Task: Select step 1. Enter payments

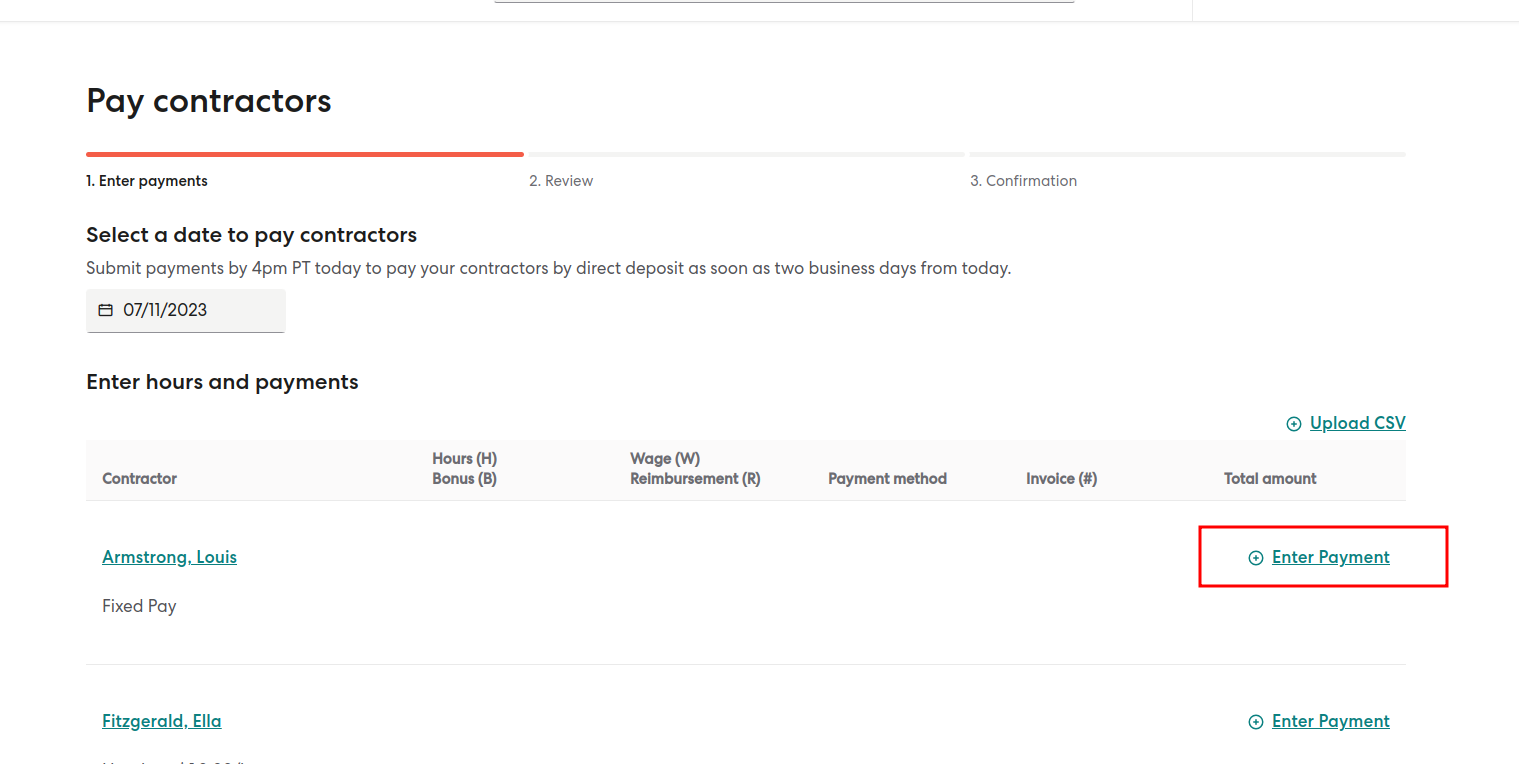Action: [147, 181]
